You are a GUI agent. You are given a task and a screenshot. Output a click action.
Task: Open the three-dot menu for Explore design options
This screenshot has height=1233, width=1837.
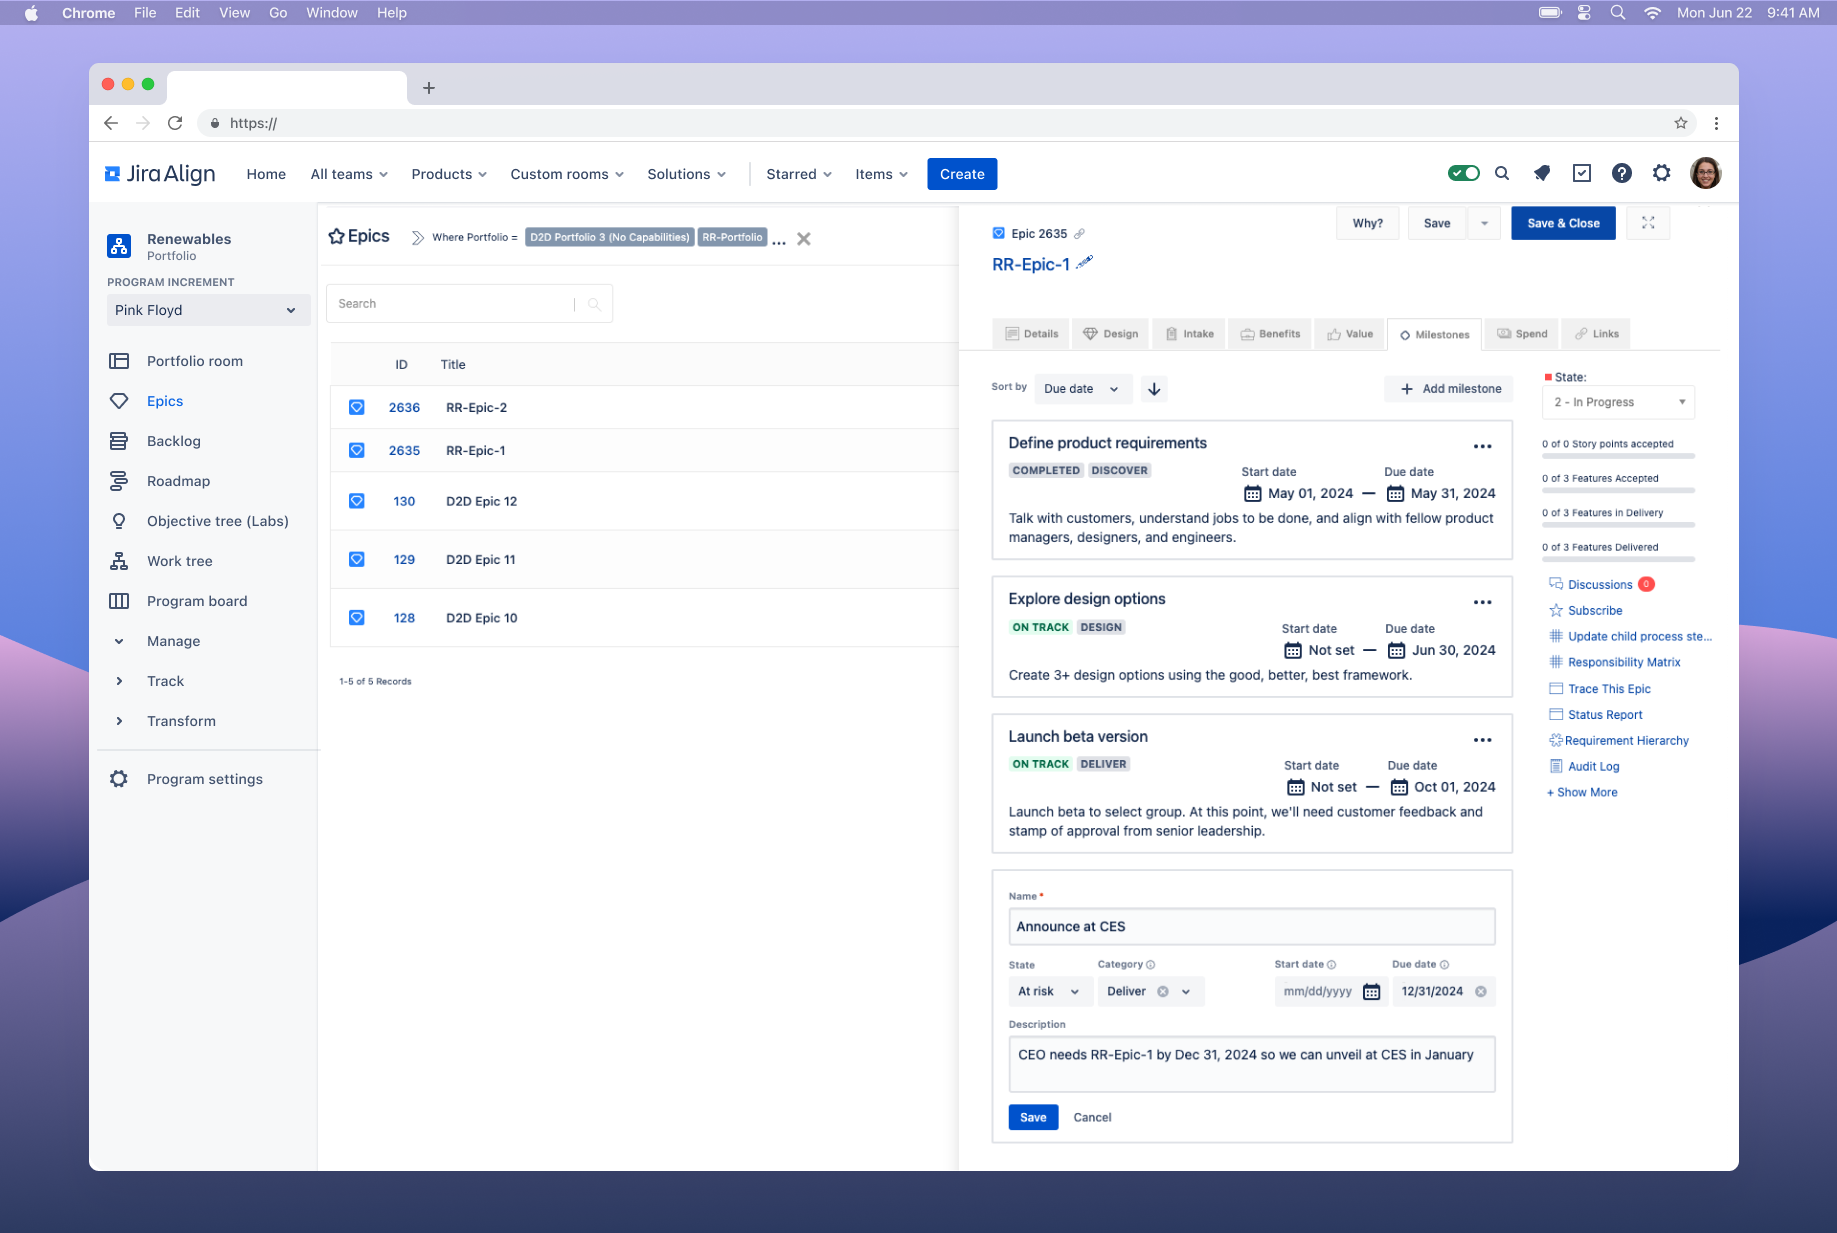click(1482, 602)
